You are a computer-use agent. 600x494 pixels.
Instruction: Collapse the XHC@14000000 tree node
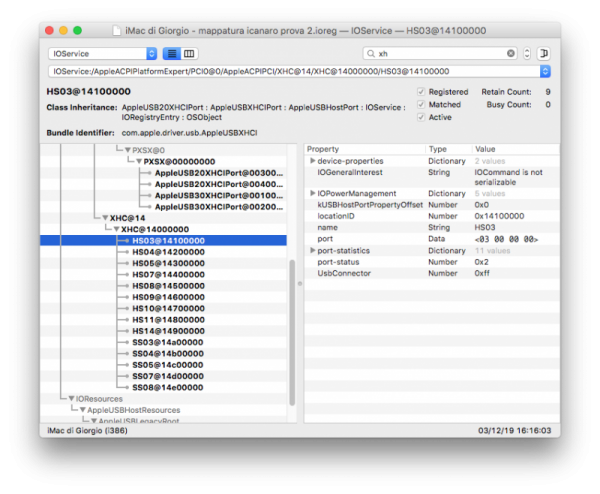tap(116, 229)
